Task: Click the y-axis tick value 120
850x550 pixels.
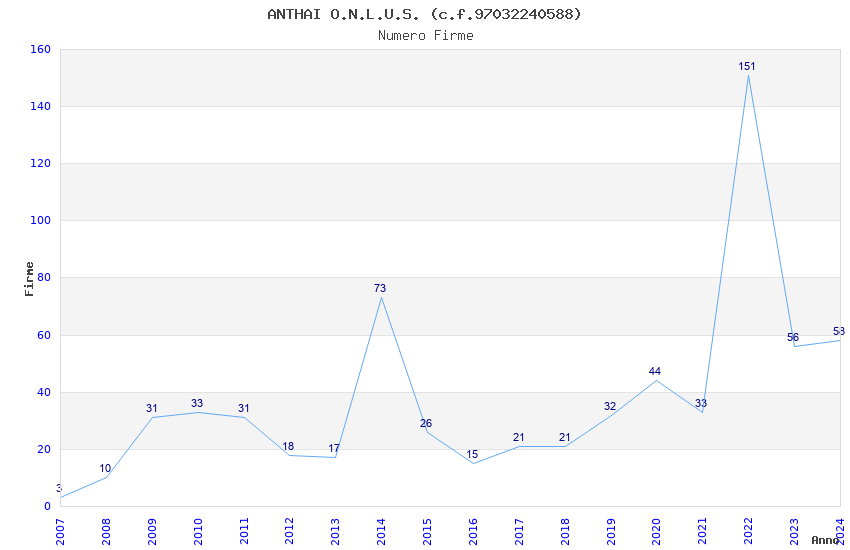Action: 40,164
